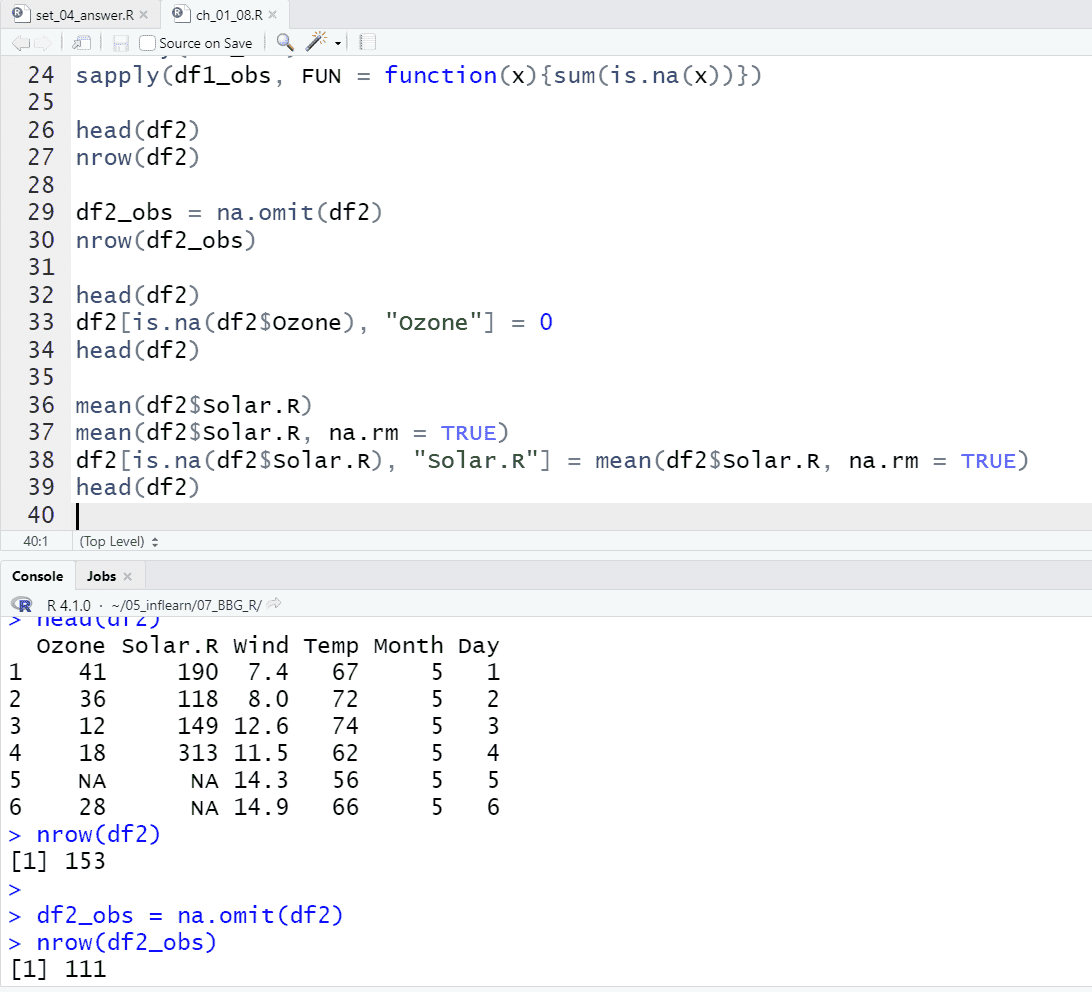Go back to previous source location
This screenshot has height=992, width=1092.
point(21,43)
